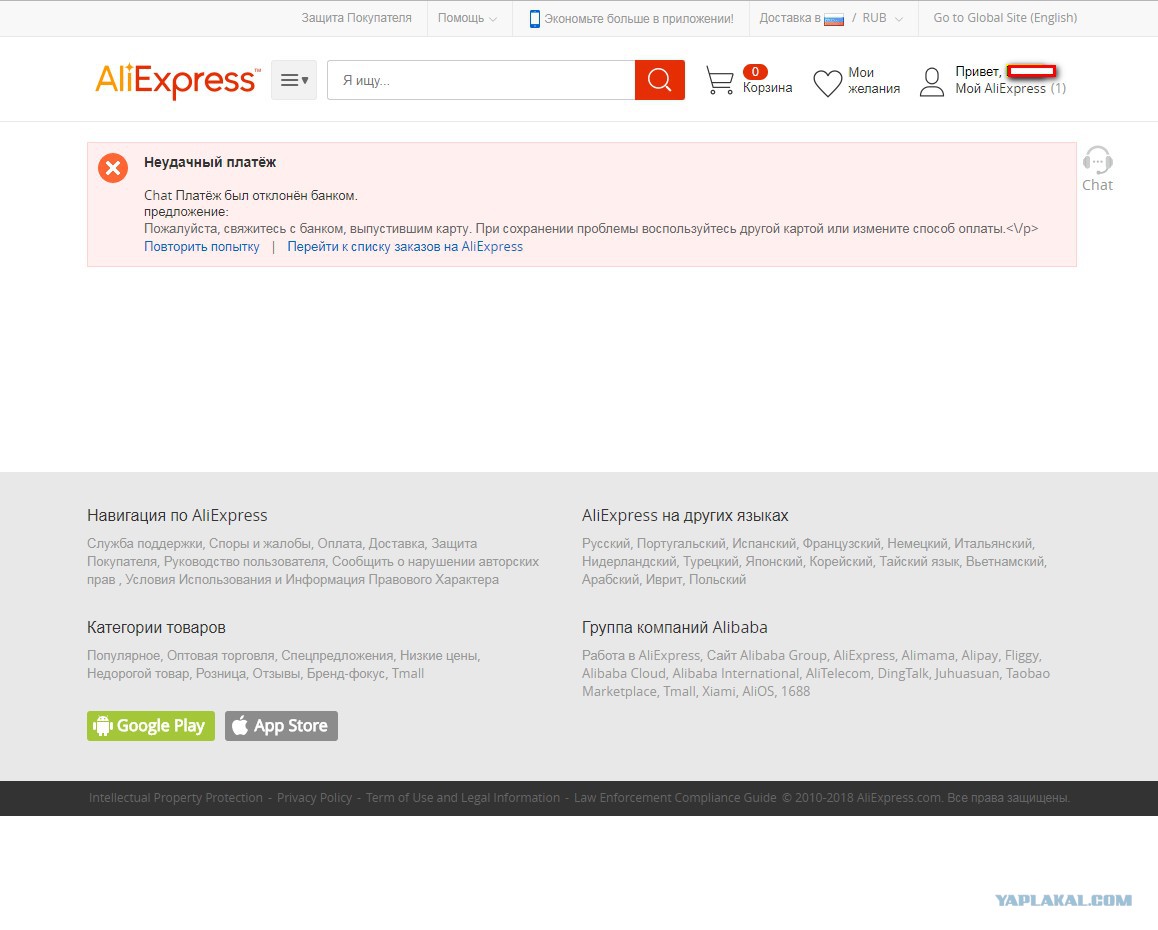Click the 'App Store' button
The height and width of the screenshot is (930, 1158).
pyautogui.click(x=281, y=726)
